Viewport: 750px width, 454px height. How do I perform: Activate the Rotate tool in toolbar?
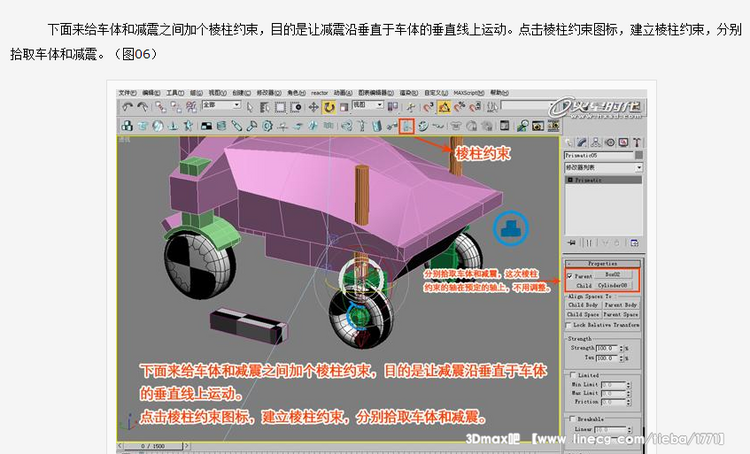(x=328, y=106)
